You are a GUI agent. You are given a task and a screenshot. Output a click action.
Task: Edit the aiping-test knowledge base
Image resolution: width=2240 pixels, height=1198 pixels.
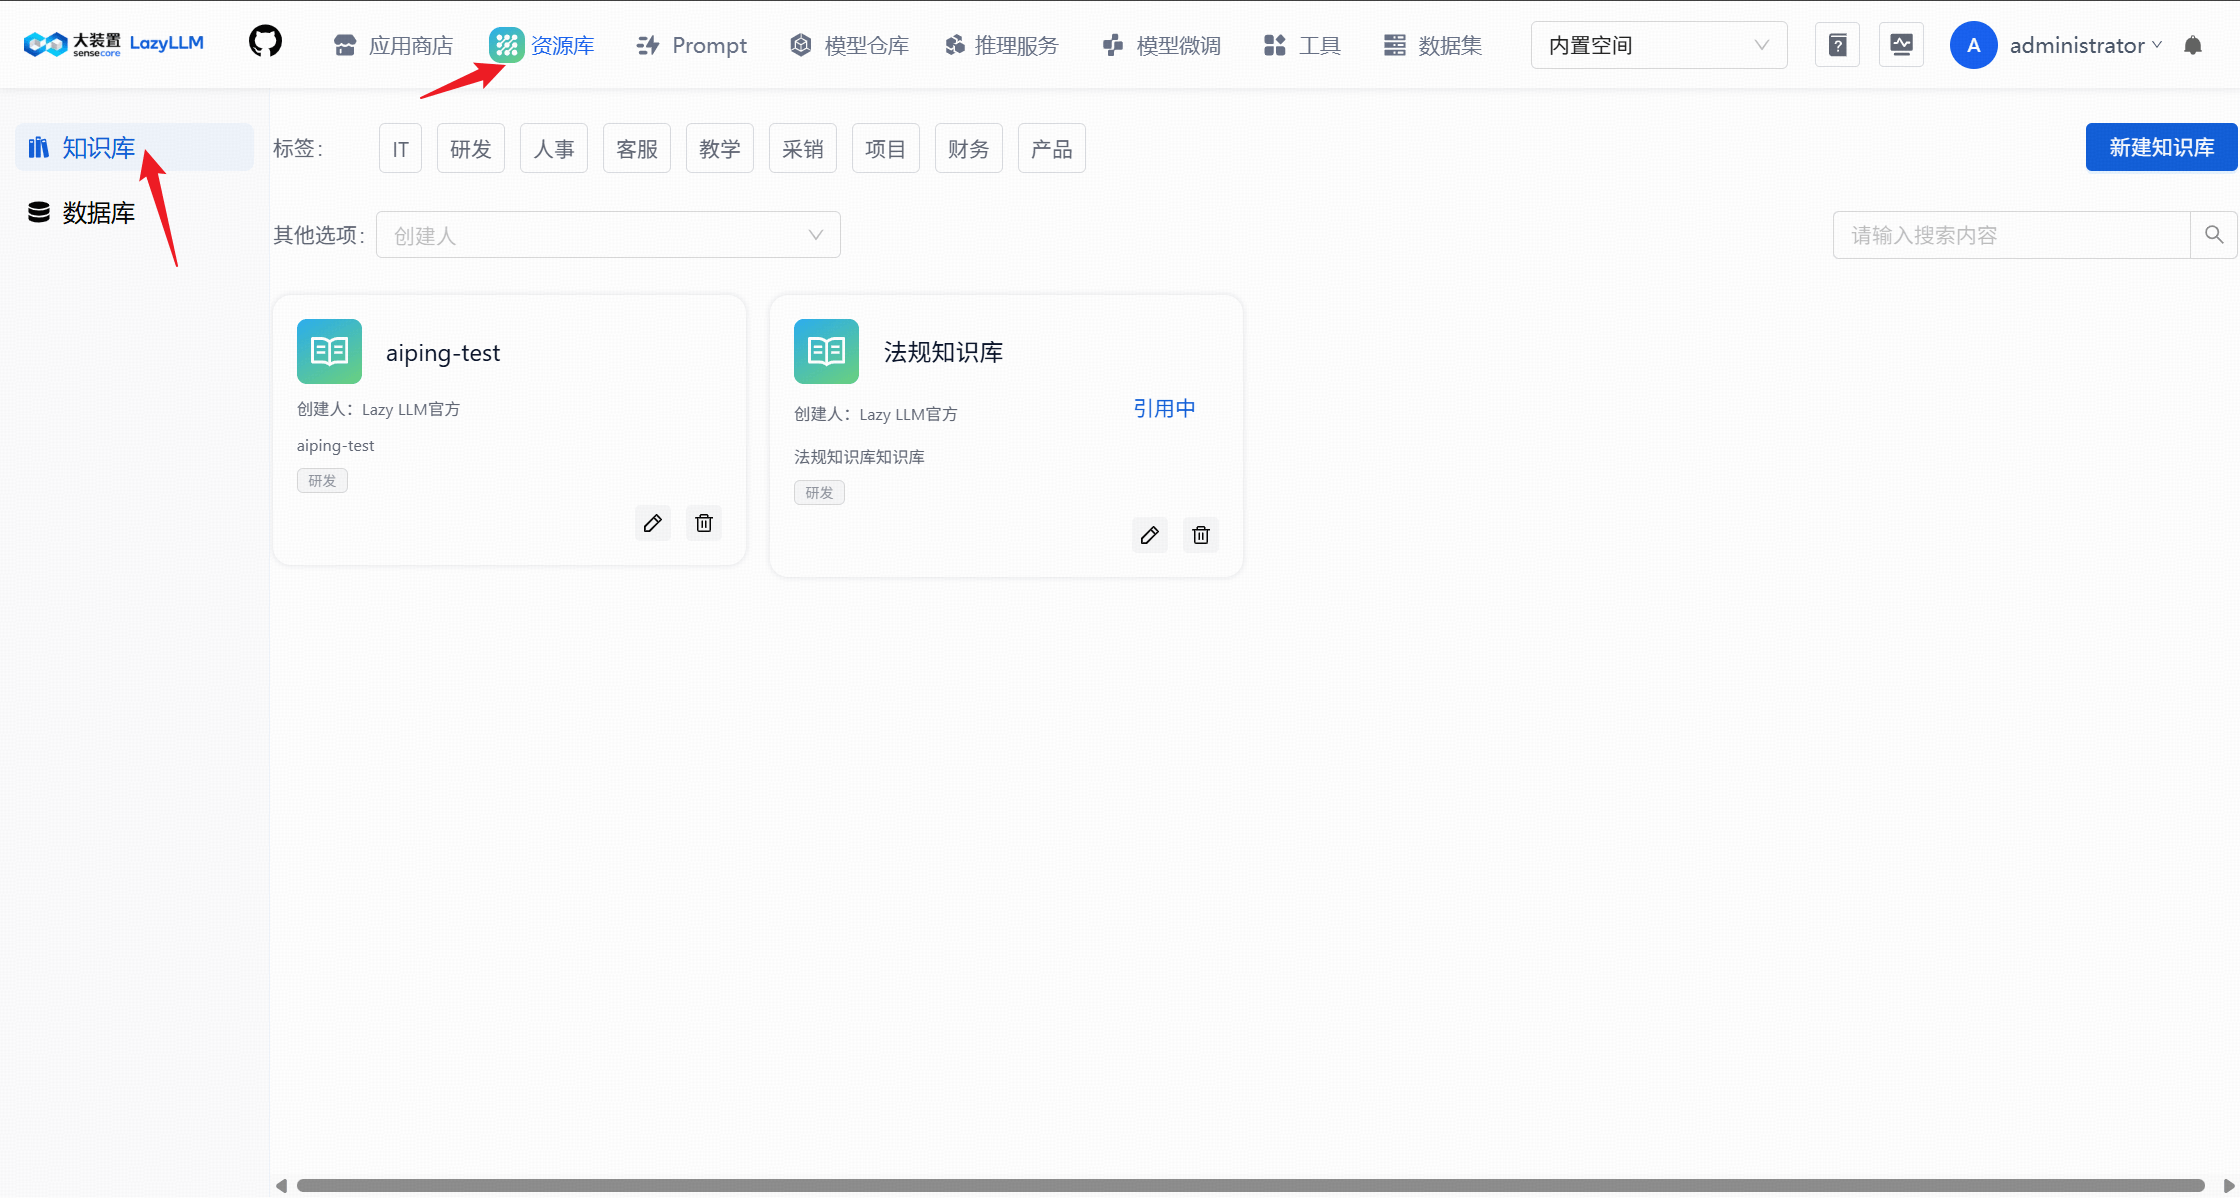point(652,522)
